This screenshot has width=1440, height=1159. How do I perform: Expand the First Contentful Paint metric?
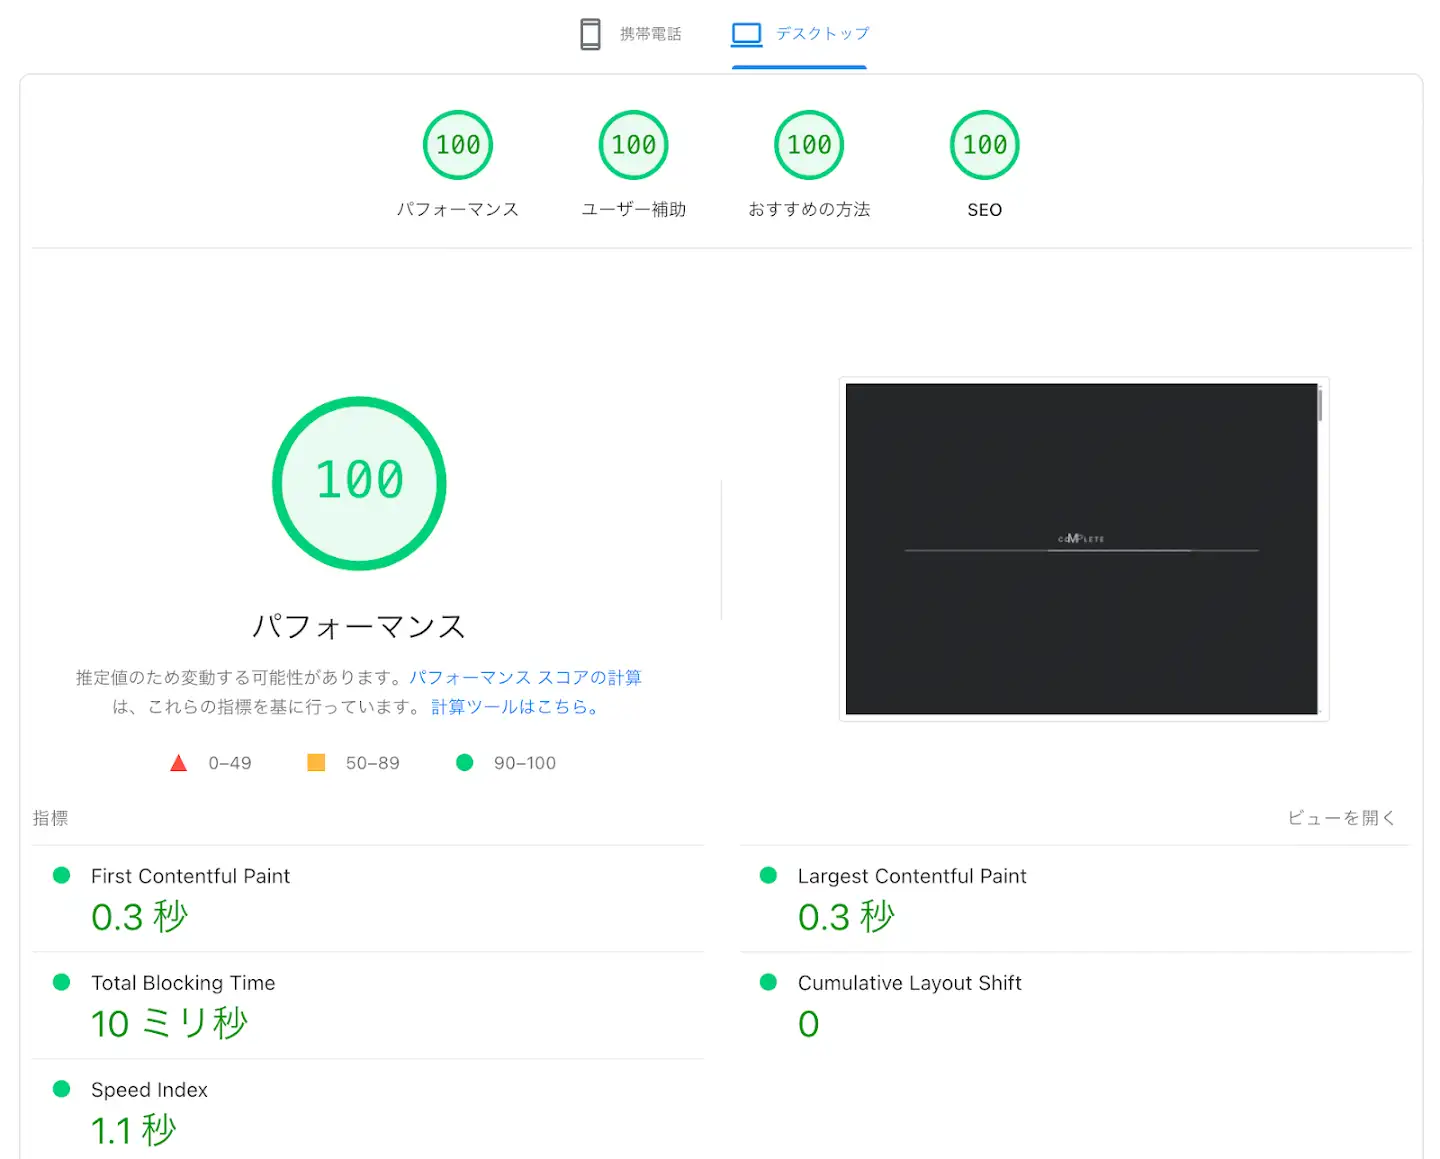190,876
